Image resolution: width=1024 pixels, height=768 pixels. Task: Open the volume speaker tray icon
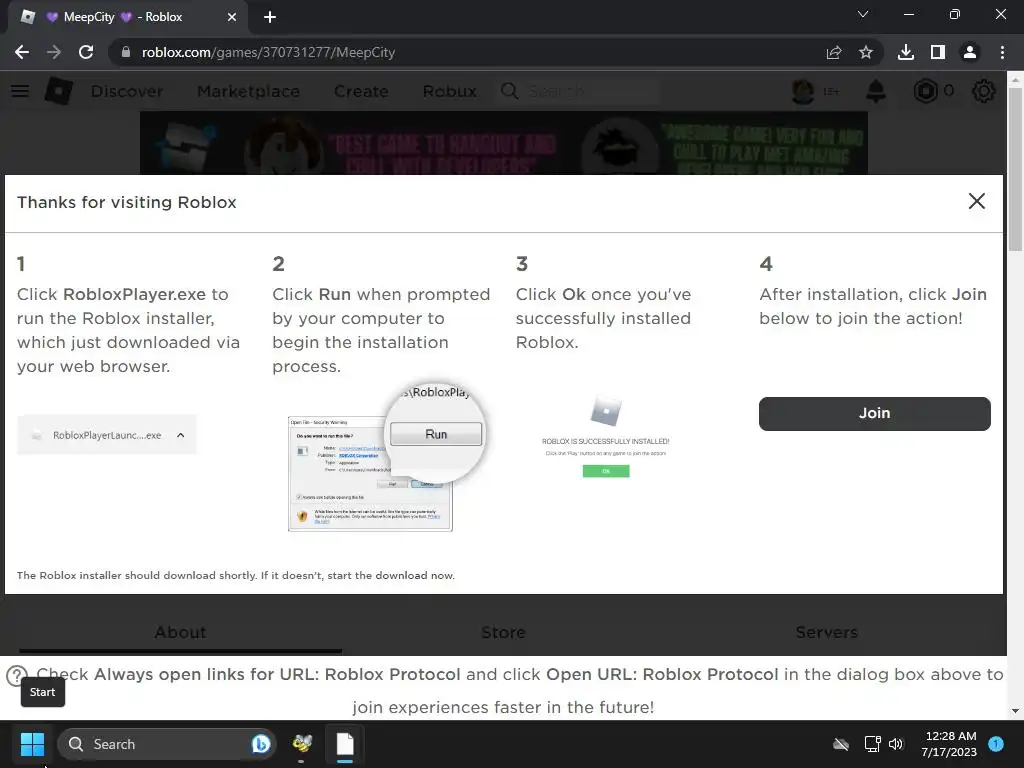896,744
